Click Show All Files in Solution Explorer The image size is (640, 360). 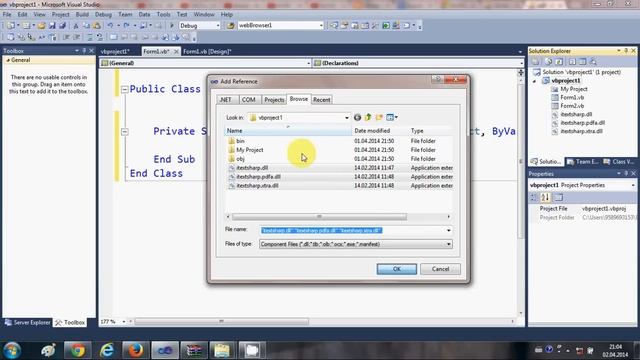click(549, 62)
